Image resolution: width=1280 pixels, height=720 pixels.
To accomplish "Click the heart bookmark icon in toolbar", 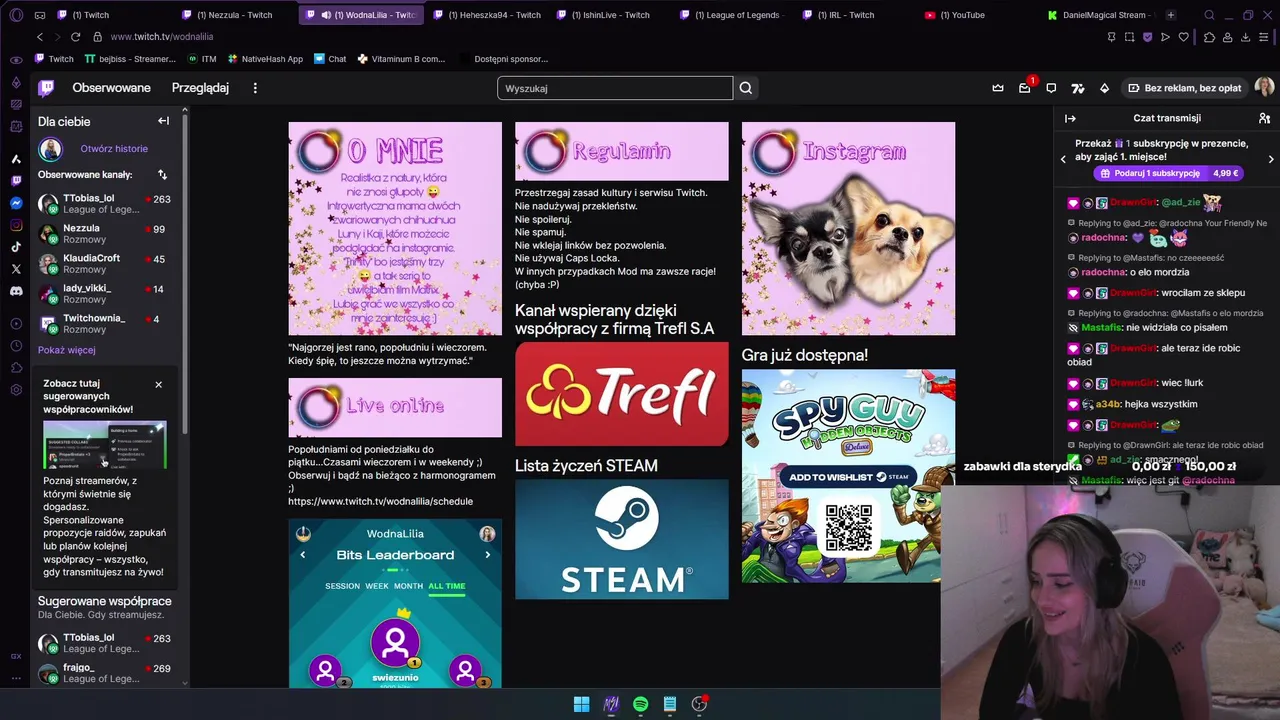I will point(1183,37).
